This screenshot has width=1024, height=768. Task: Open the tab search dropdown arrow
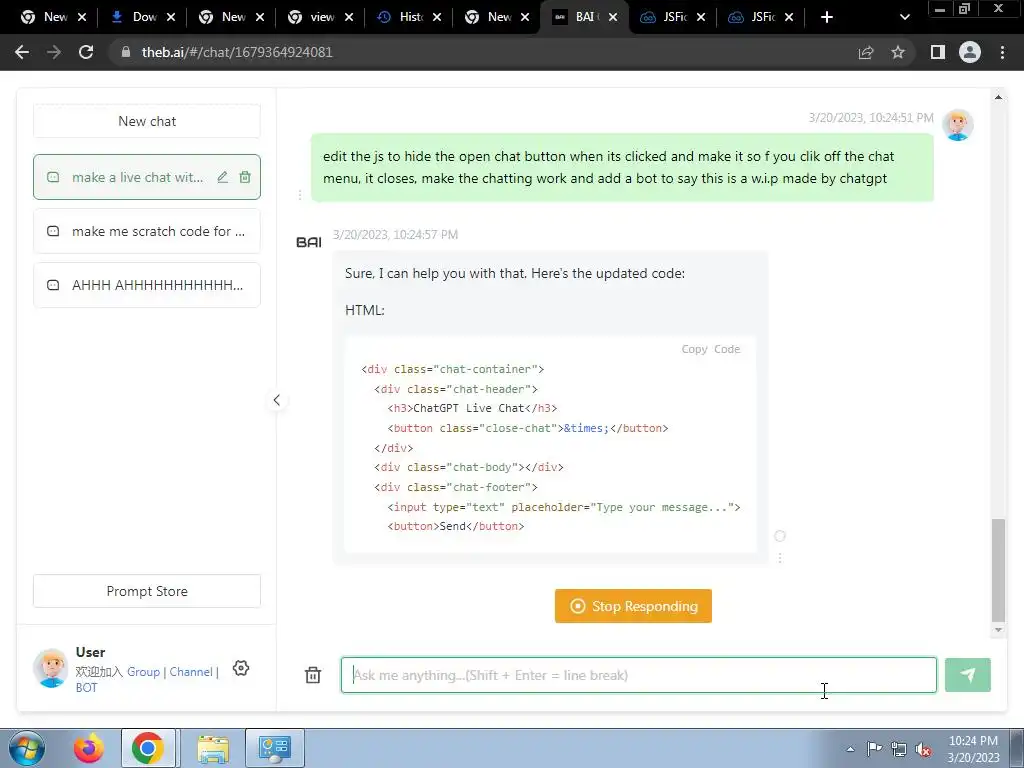[904, 17]
